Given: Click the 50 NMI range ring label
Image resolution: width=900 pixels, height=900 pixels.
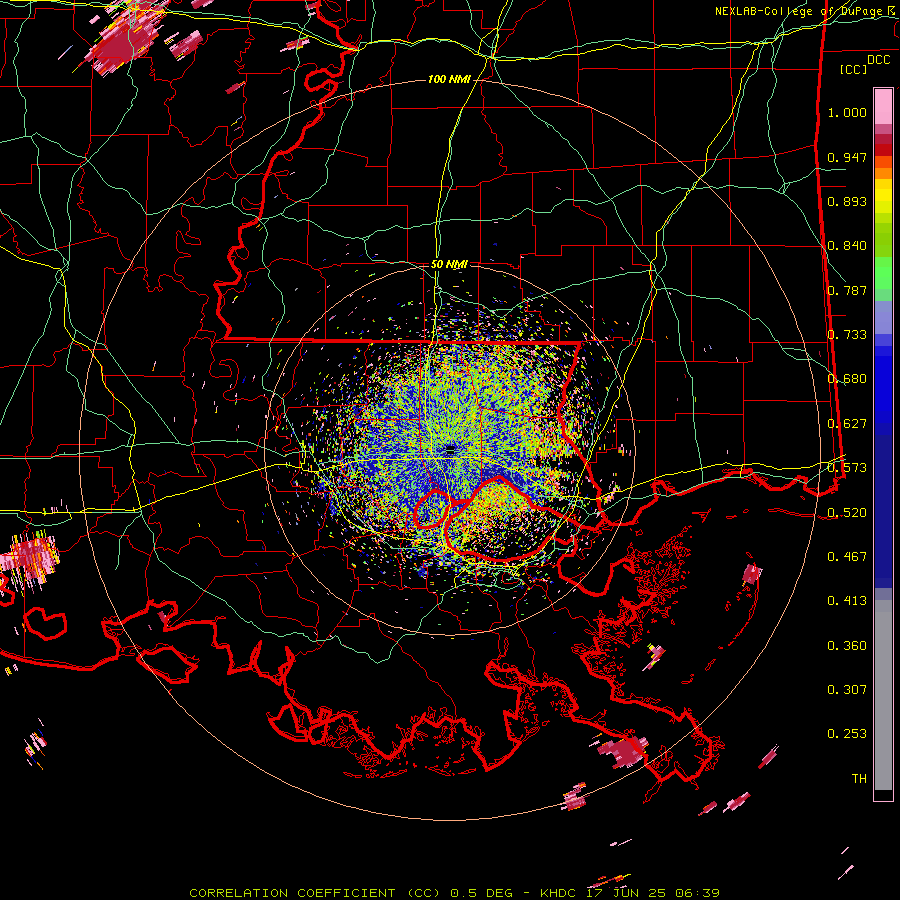Looking at the screenshot, I should (x=449, y=264).
